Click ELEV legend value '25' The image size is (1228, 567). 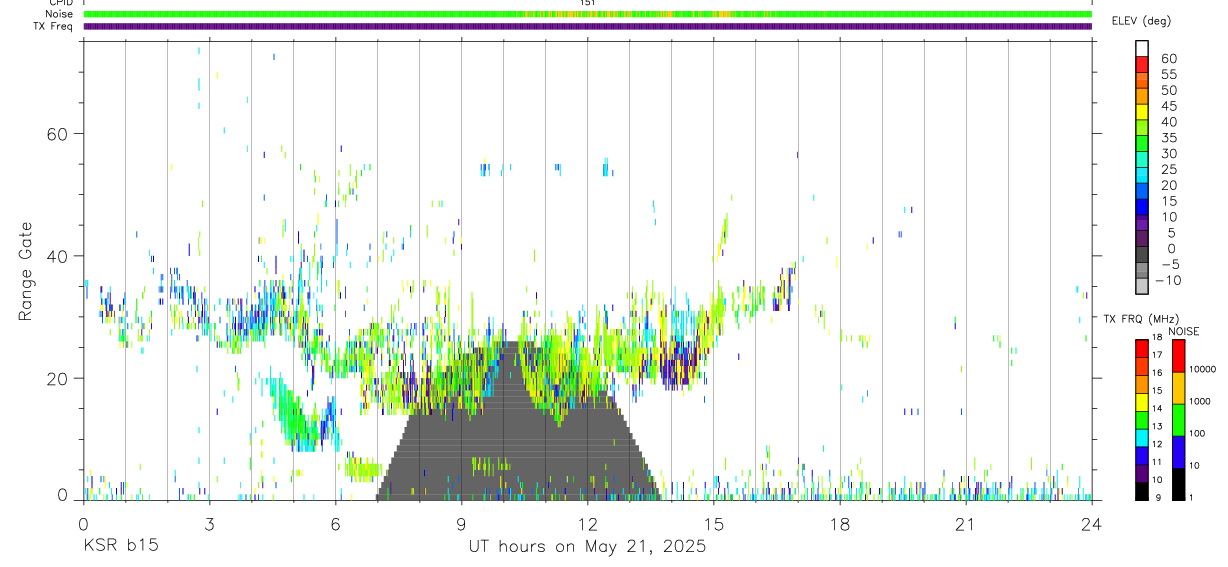[1168, 170]
